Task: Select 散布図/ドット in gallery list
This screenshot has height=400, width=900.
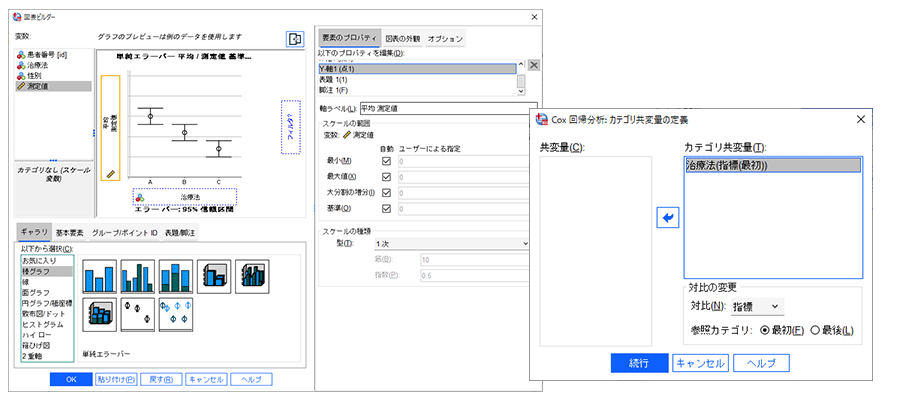Action: (x=46, y=313)
